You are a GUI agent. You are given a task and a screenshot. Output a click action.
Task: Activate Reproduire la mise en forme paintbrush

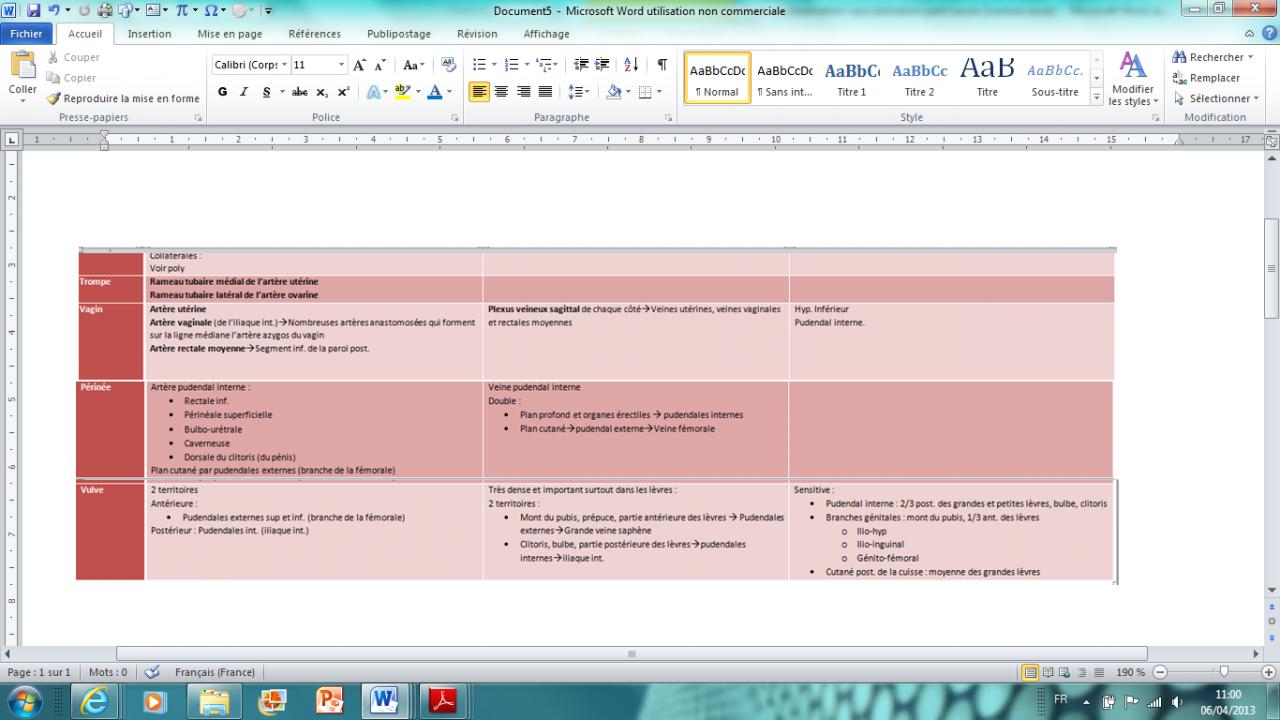(53, 98)
